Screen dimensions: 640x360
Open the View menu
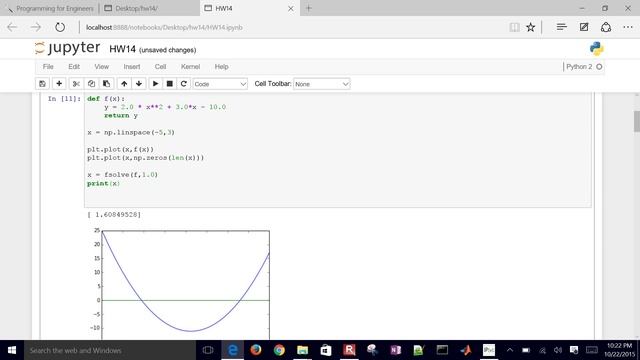(102, 67)
